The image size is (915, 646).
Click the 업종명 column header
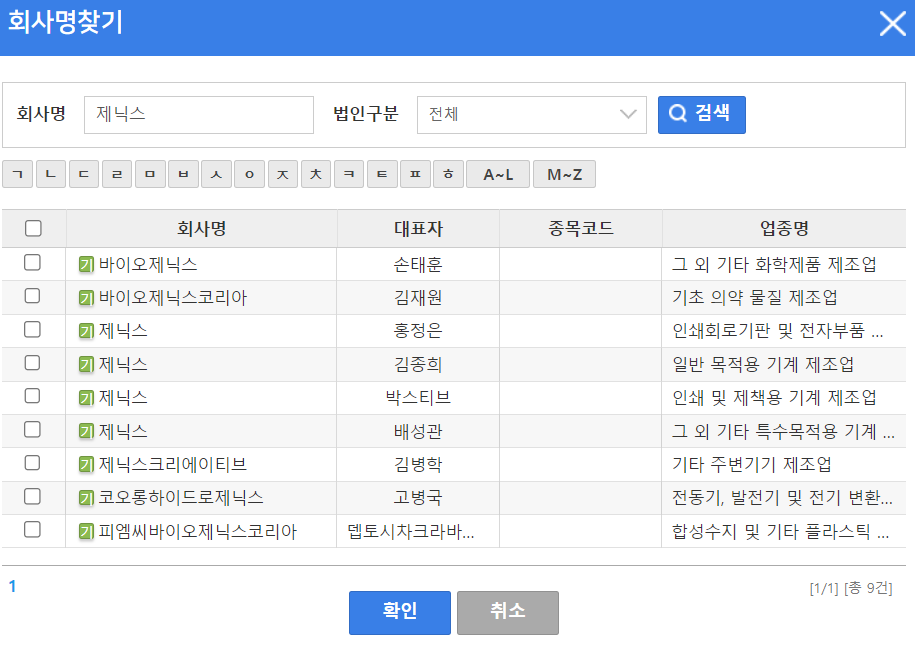(x=784, y=228)
